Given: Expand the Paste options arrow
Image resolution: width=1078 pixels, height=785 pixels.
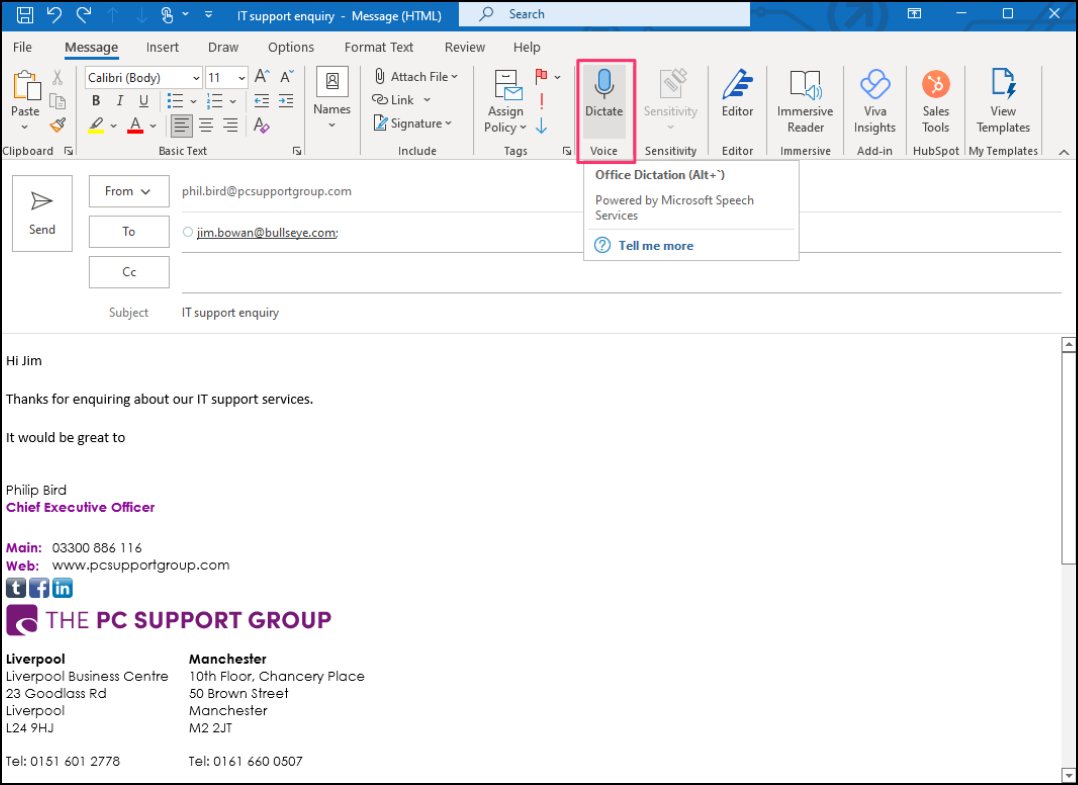Looking at the screenshot, I should pos(25,127).
